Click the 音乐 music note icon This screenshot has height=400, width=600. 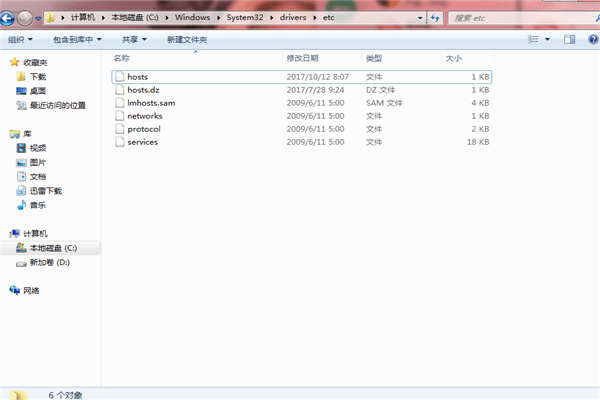(x=21, y=205)
